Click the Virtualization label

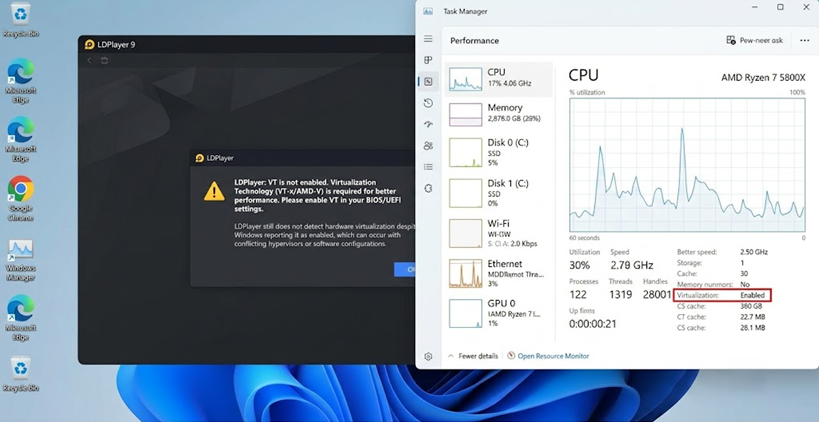[698, 296]
